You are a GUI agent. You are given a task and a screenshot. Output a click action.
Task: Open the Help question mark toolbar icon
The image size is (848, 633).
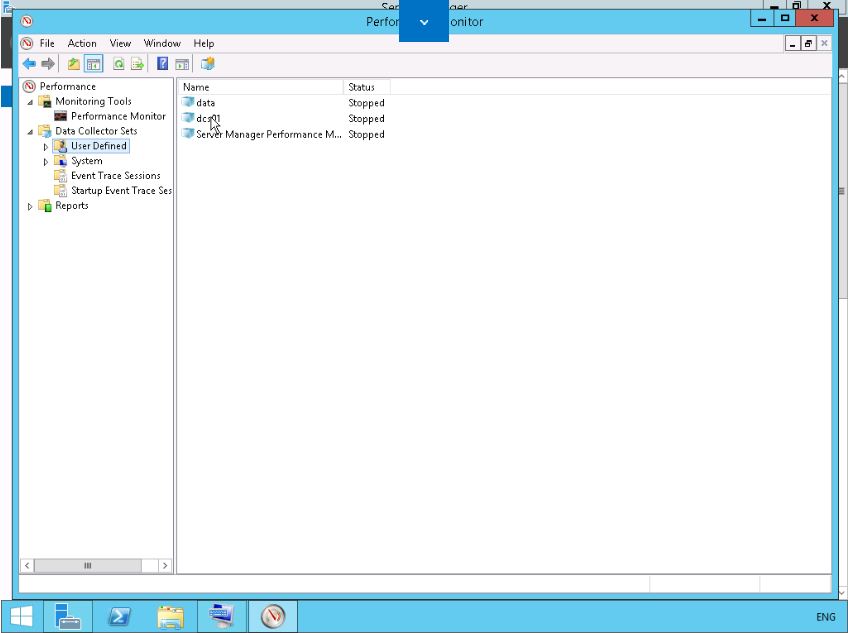point(162,64)
